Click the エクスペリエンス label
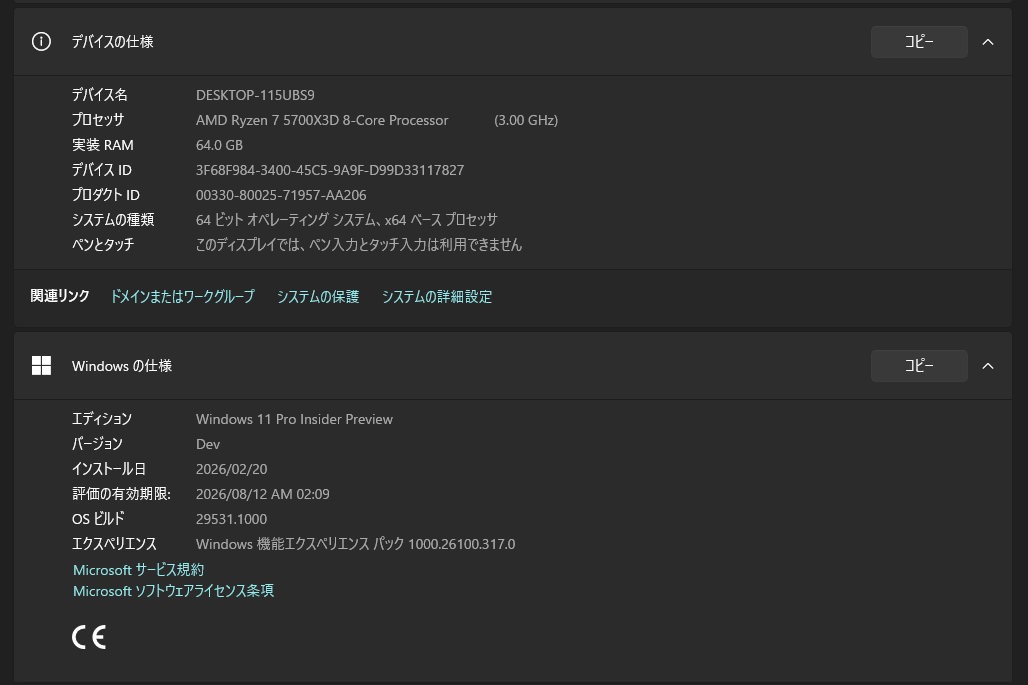1028x685 pixels. (x=114, y=543)
